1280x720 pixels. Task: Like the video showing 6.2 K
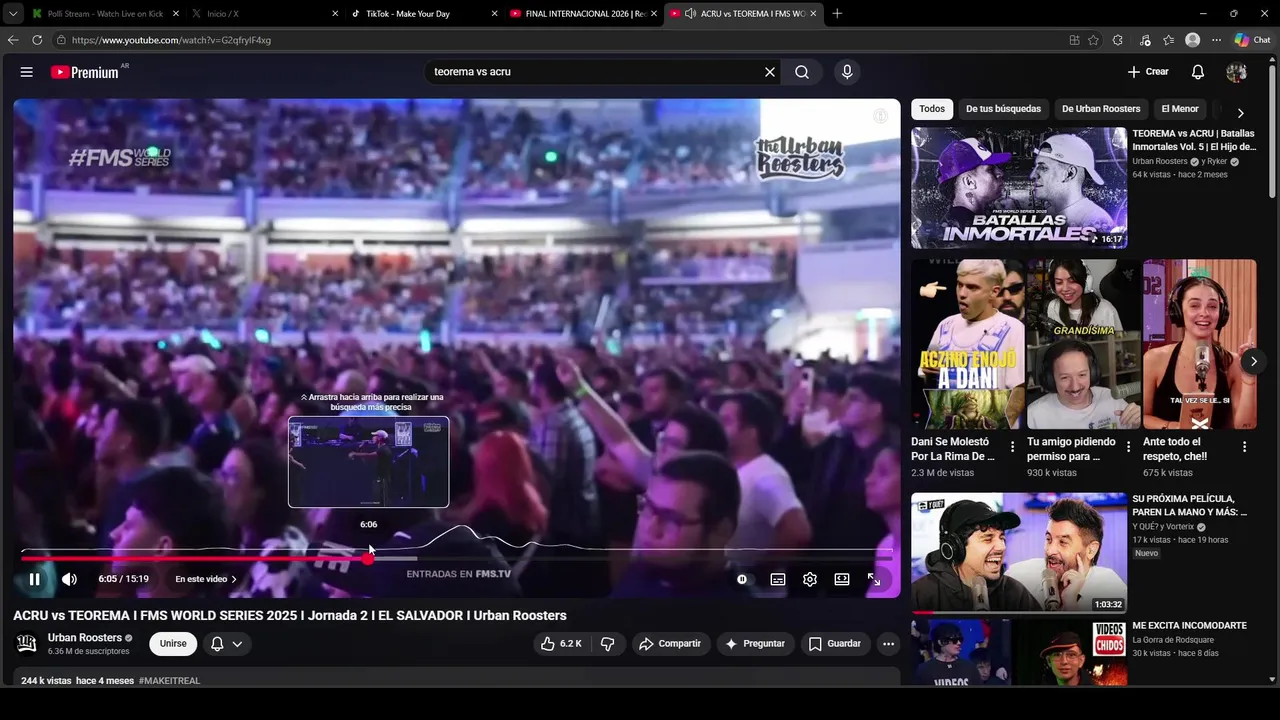point(561,644)
